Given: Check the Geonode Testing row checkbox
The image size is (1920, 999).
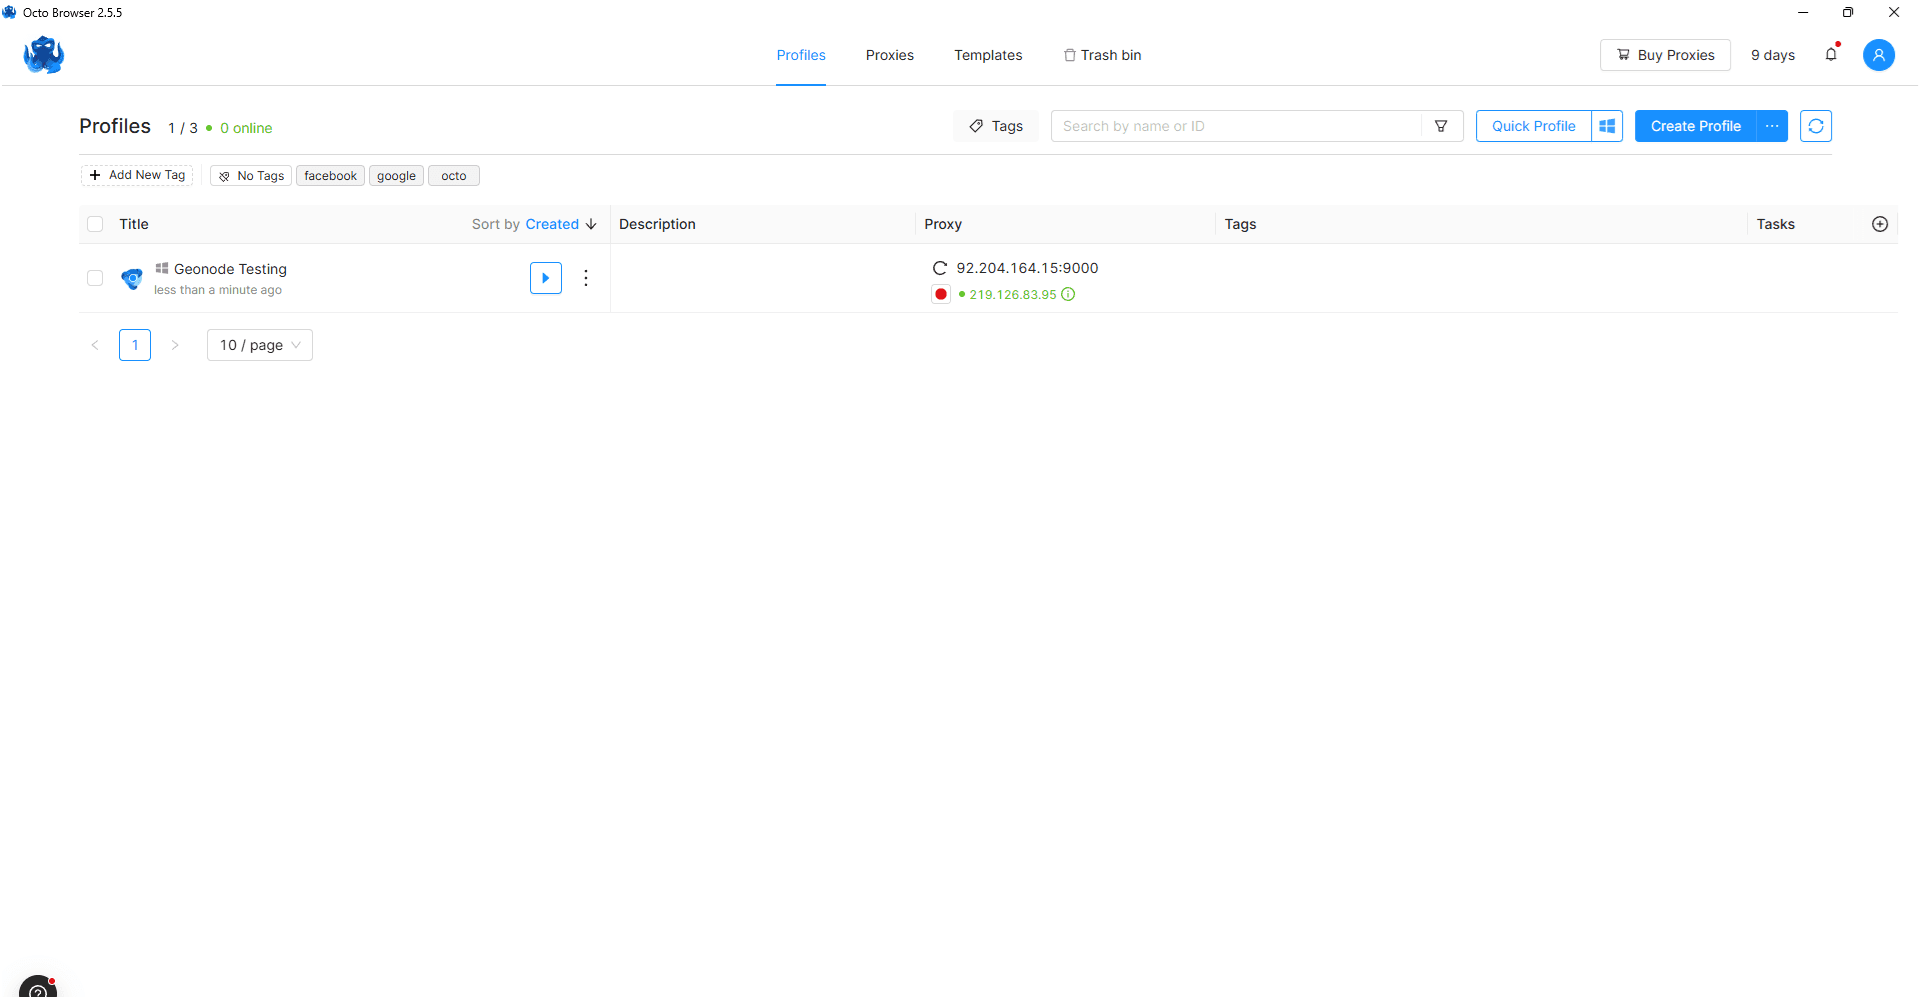Looking at the screenshot, I should click(x=95, y=278).
